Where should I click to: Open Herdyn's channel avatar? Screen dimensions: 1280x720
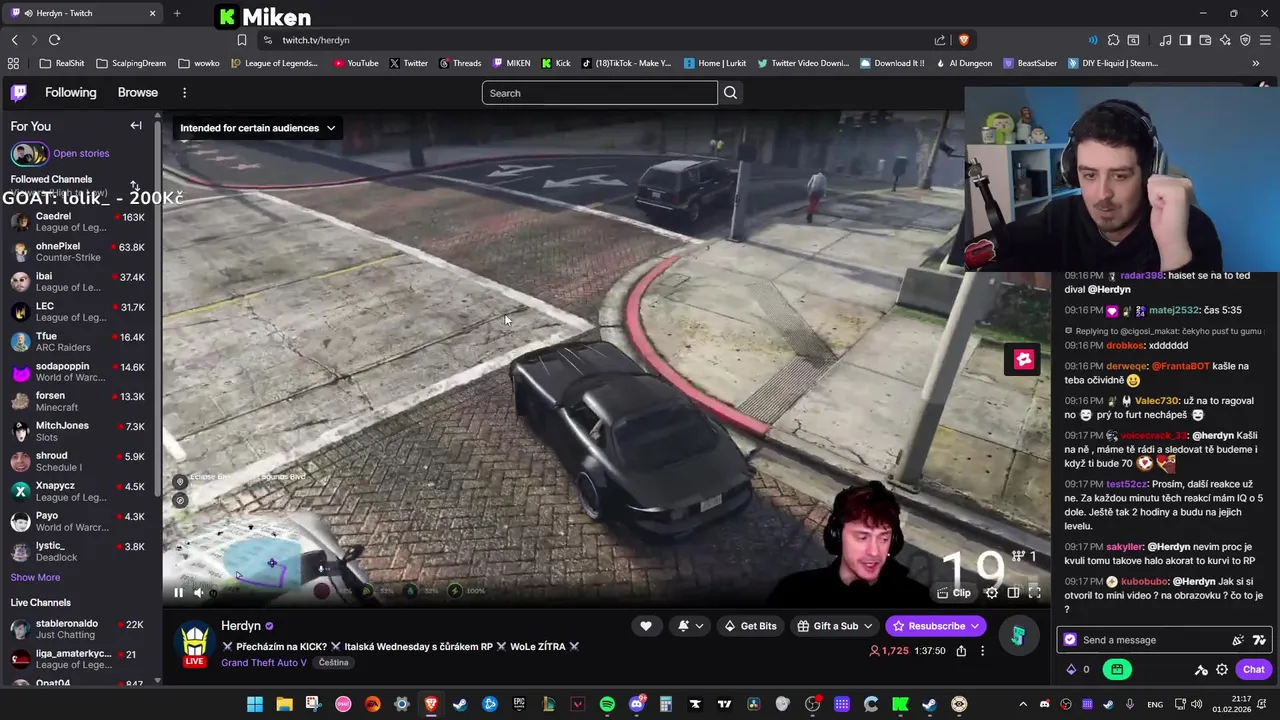click(x=194, y=642)
